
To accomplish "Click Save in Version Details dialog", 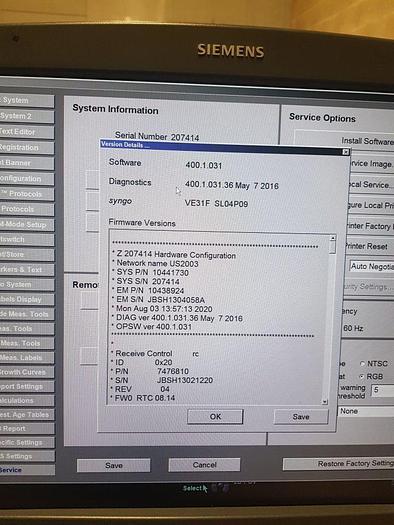I will (x=301, y=417).
